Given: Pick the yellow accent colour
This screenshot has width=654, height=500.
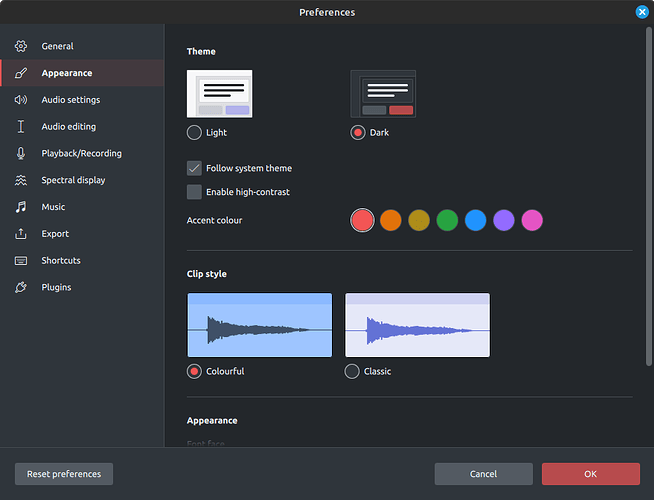Looking at the screenshot, I should pyautogui.click(x=419, y=220).
